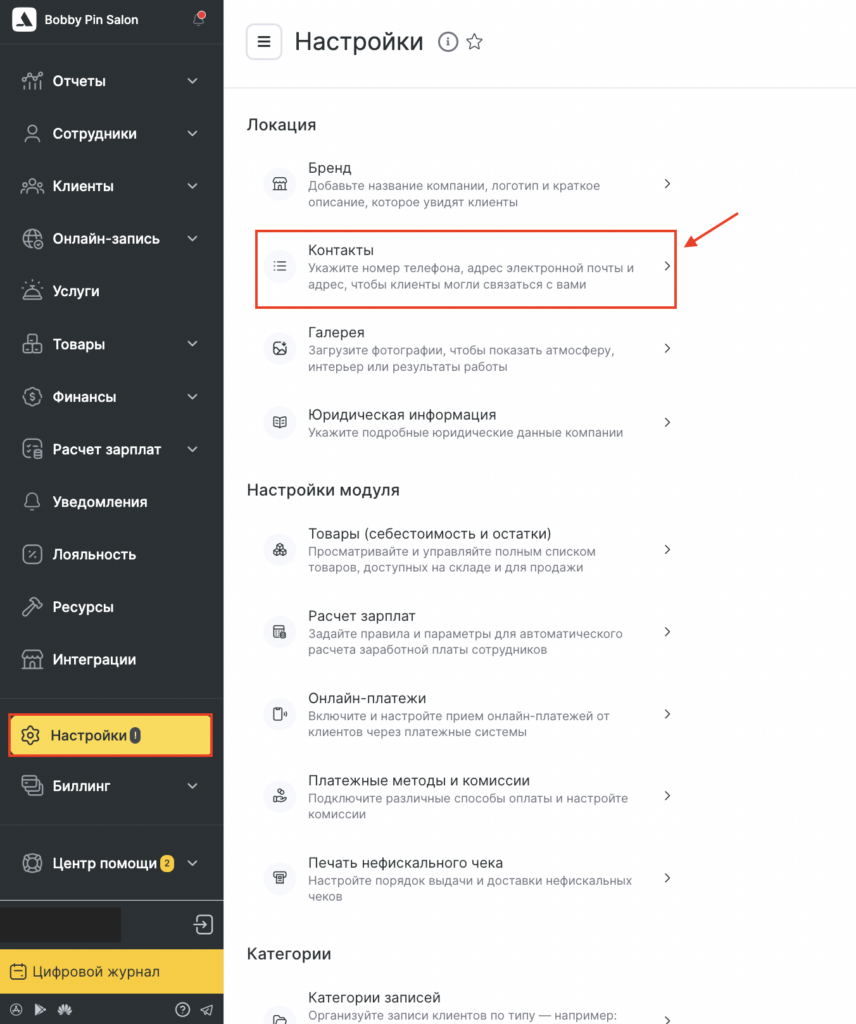The width and height of the screenshot is (856, 1024).
Task: Open Юридическая информация settings
Action: point(466,423)
